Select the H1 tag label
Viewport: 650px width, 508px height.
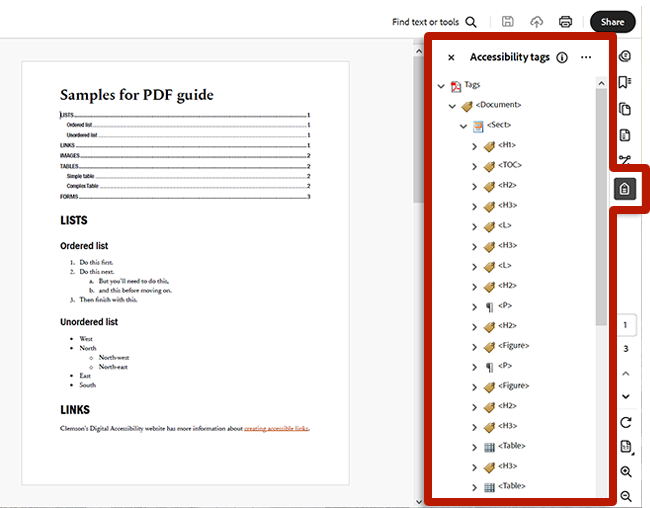point(507,145)
